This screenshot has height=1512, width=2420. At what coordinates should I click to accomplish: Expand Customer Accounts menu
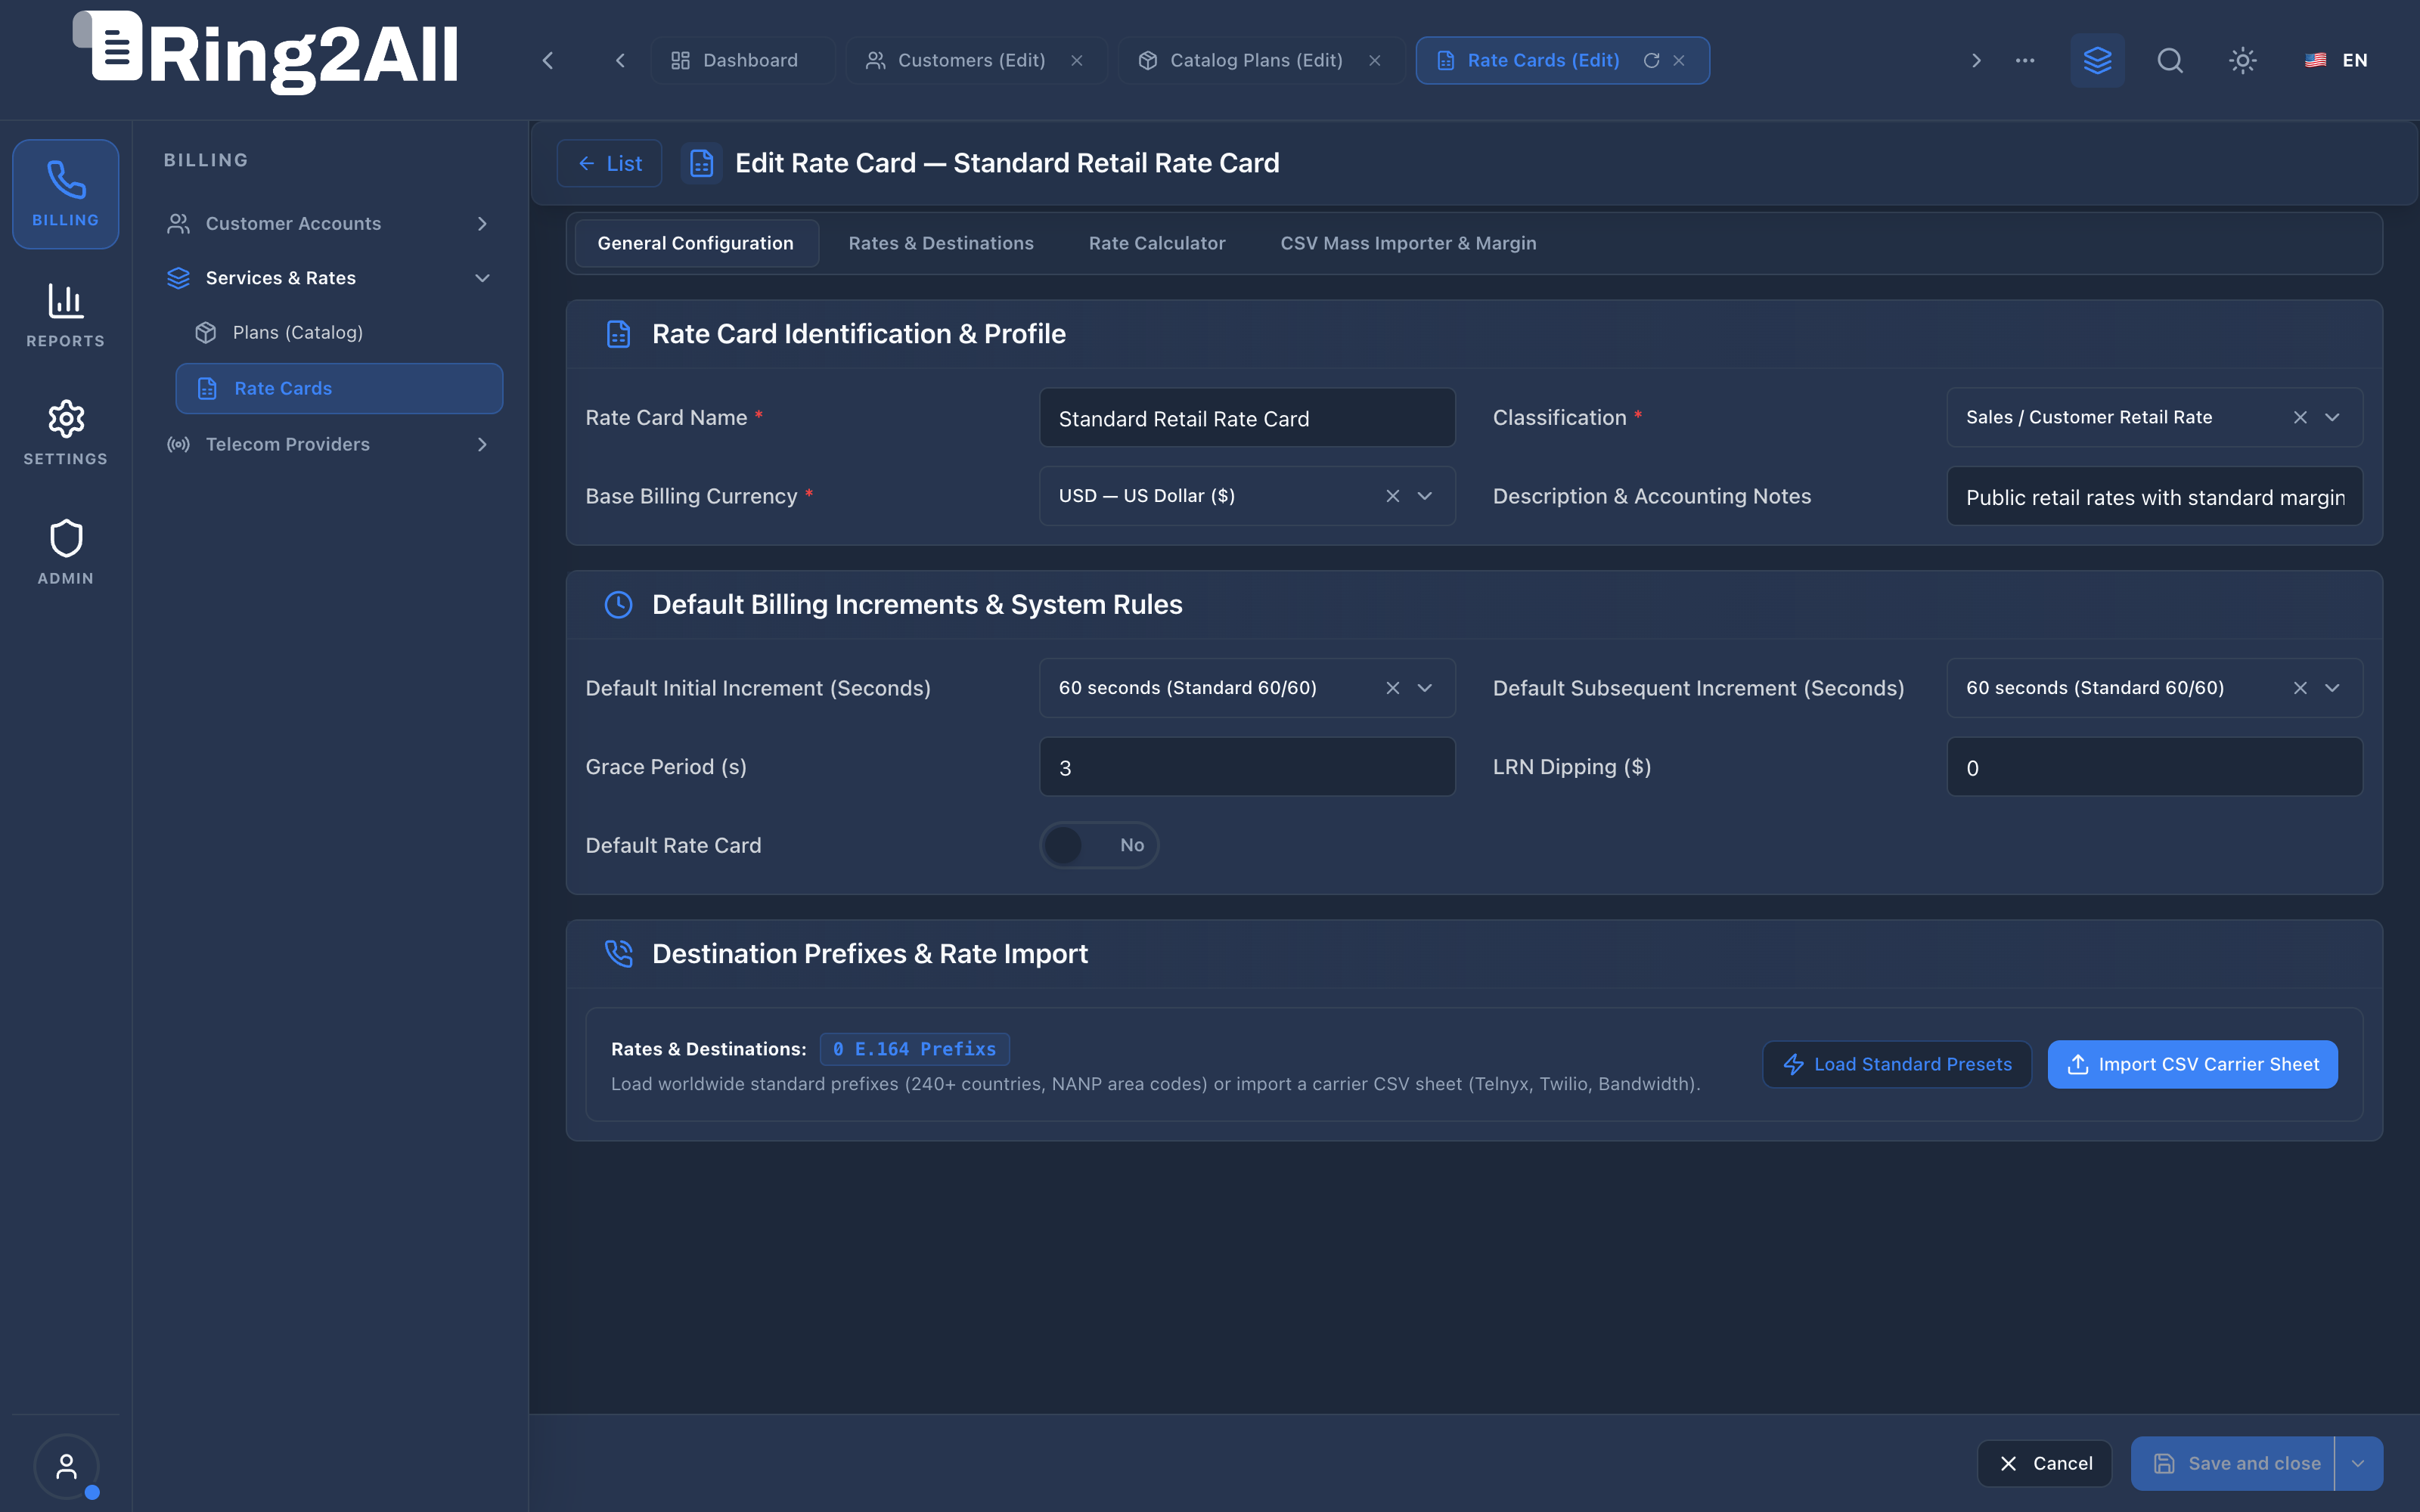tap(330, 223)
